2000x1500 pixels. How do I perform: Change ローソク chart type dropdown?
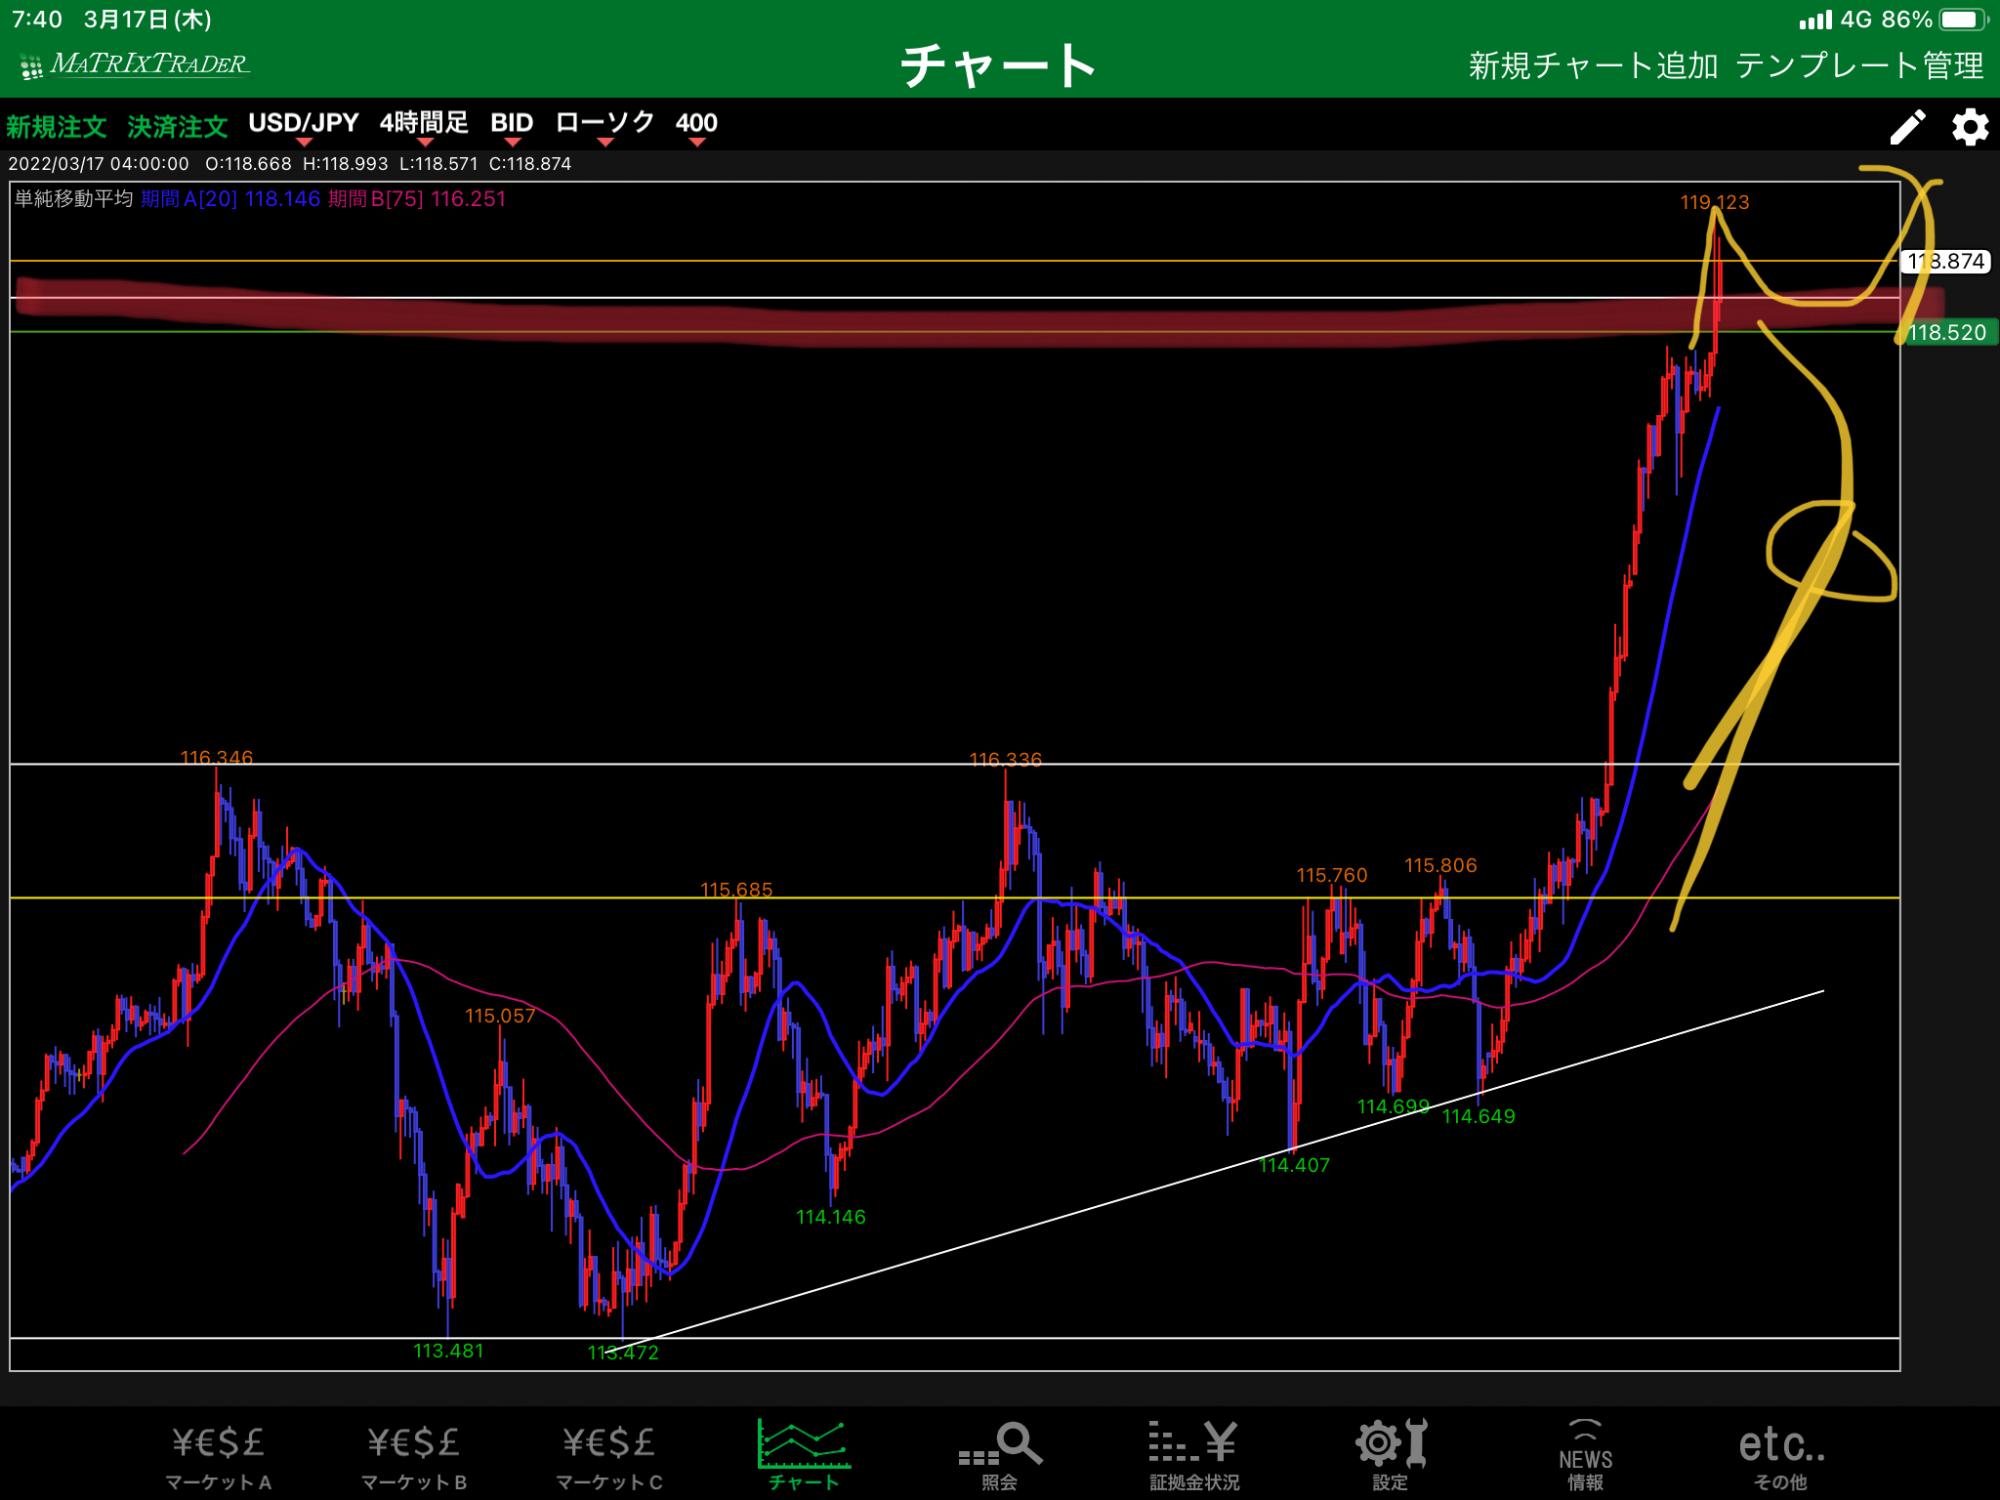(x=604, y=125)
